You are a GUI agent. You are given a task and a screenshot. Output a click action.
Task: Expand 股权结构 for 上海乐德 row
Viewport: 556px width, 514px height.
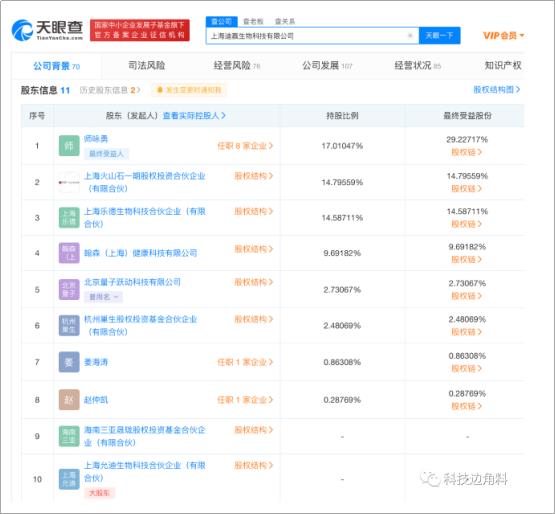tap(253, 211)
